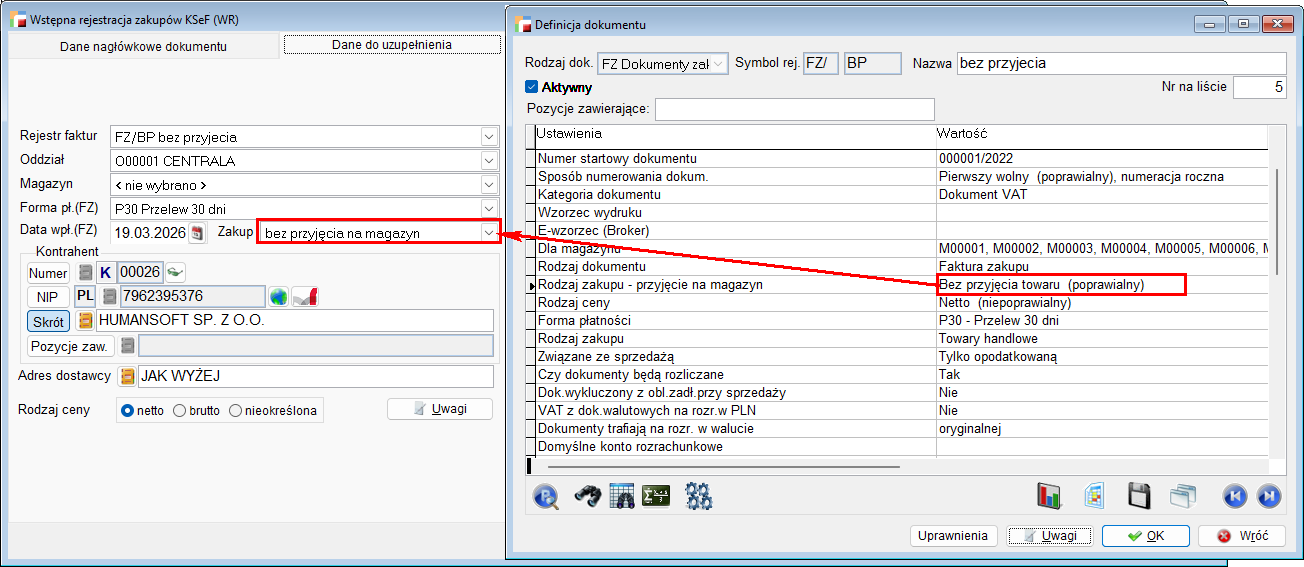Toggle the Aktywny checkbox
This screenshot has width=1304, height=567.
[x=532, y=87]
